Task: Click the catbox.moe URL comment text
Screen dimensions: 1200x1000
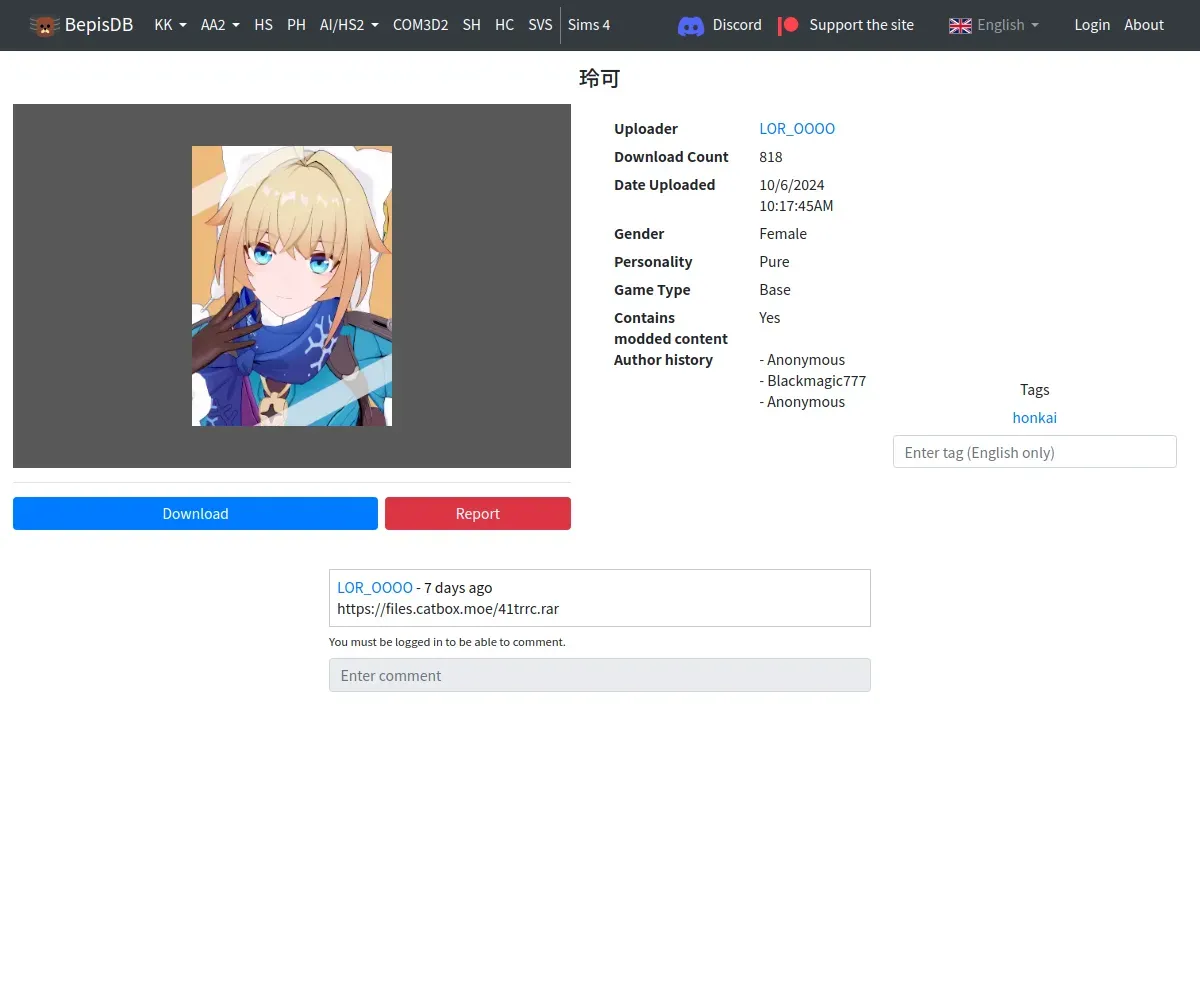Action: (x=448, y=609)
